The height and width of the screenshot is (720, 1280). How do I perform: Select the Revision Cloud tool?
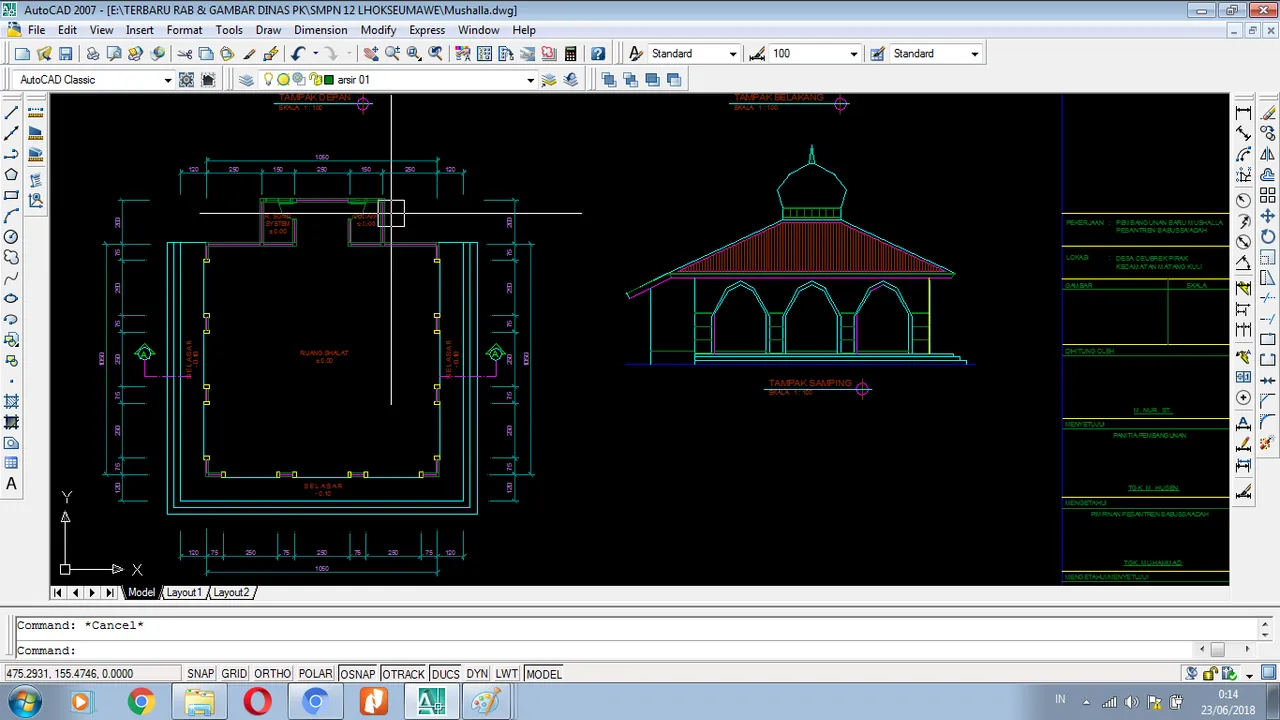[12, 258]
